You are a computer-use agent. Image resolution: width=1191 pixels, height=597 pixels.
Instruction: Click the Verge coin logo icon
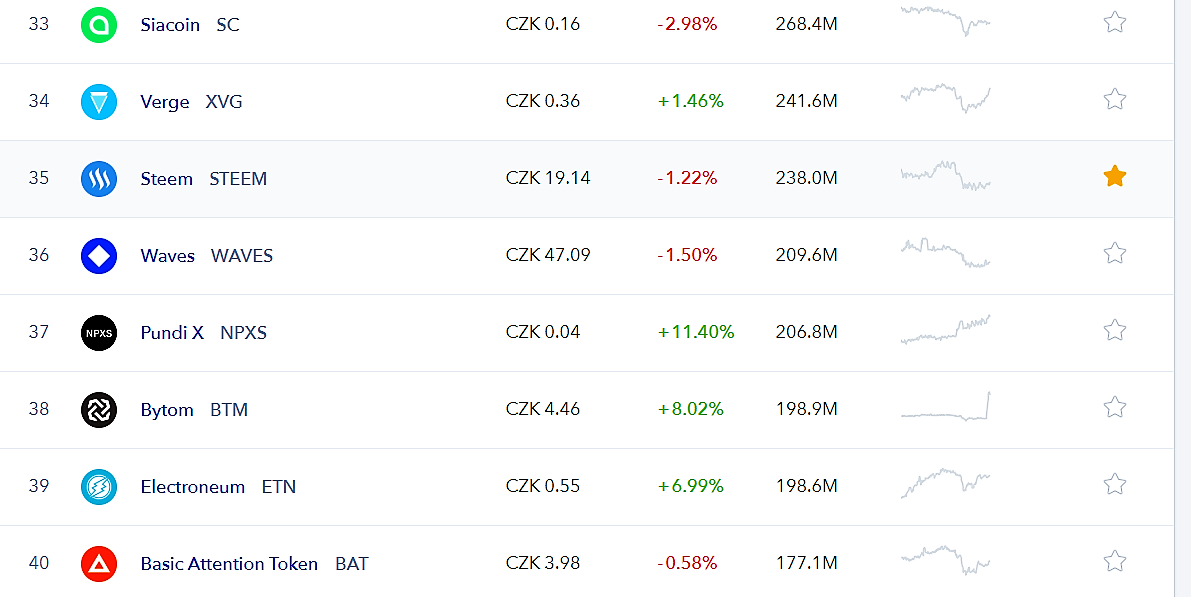99,101
